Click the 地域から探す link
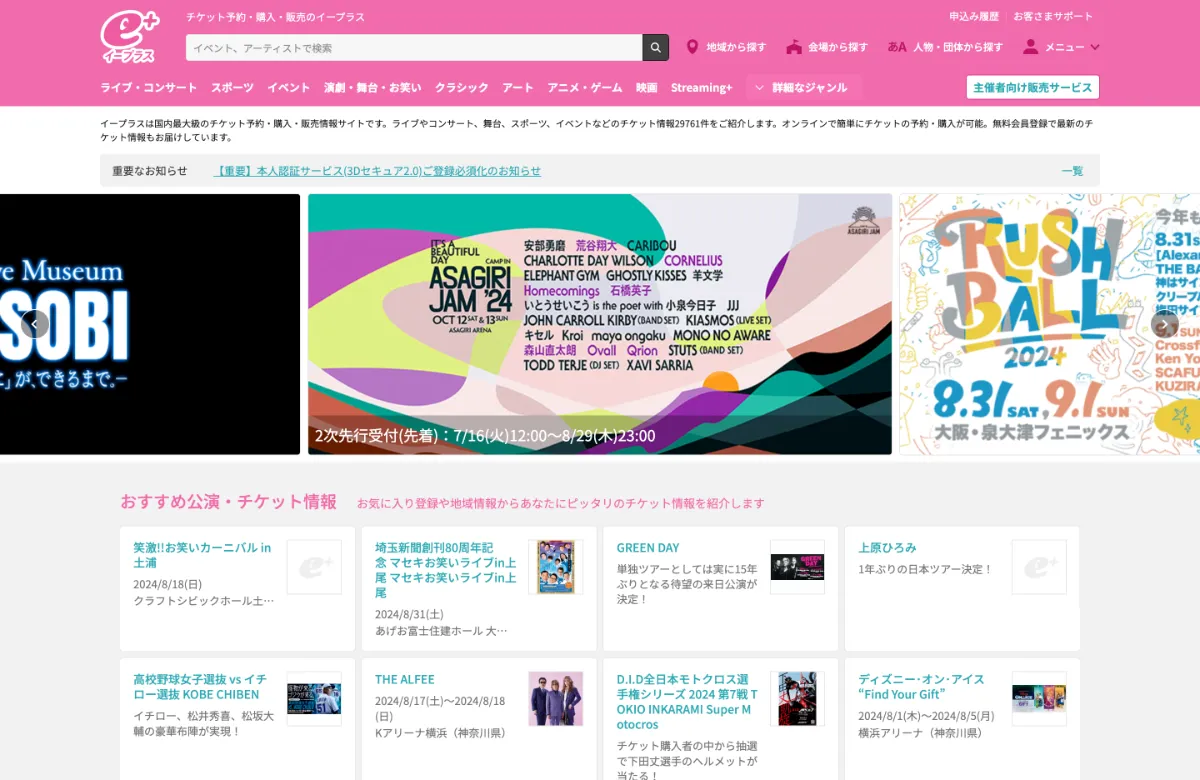Screen dimensions: 1200x780 click(736, 47)
